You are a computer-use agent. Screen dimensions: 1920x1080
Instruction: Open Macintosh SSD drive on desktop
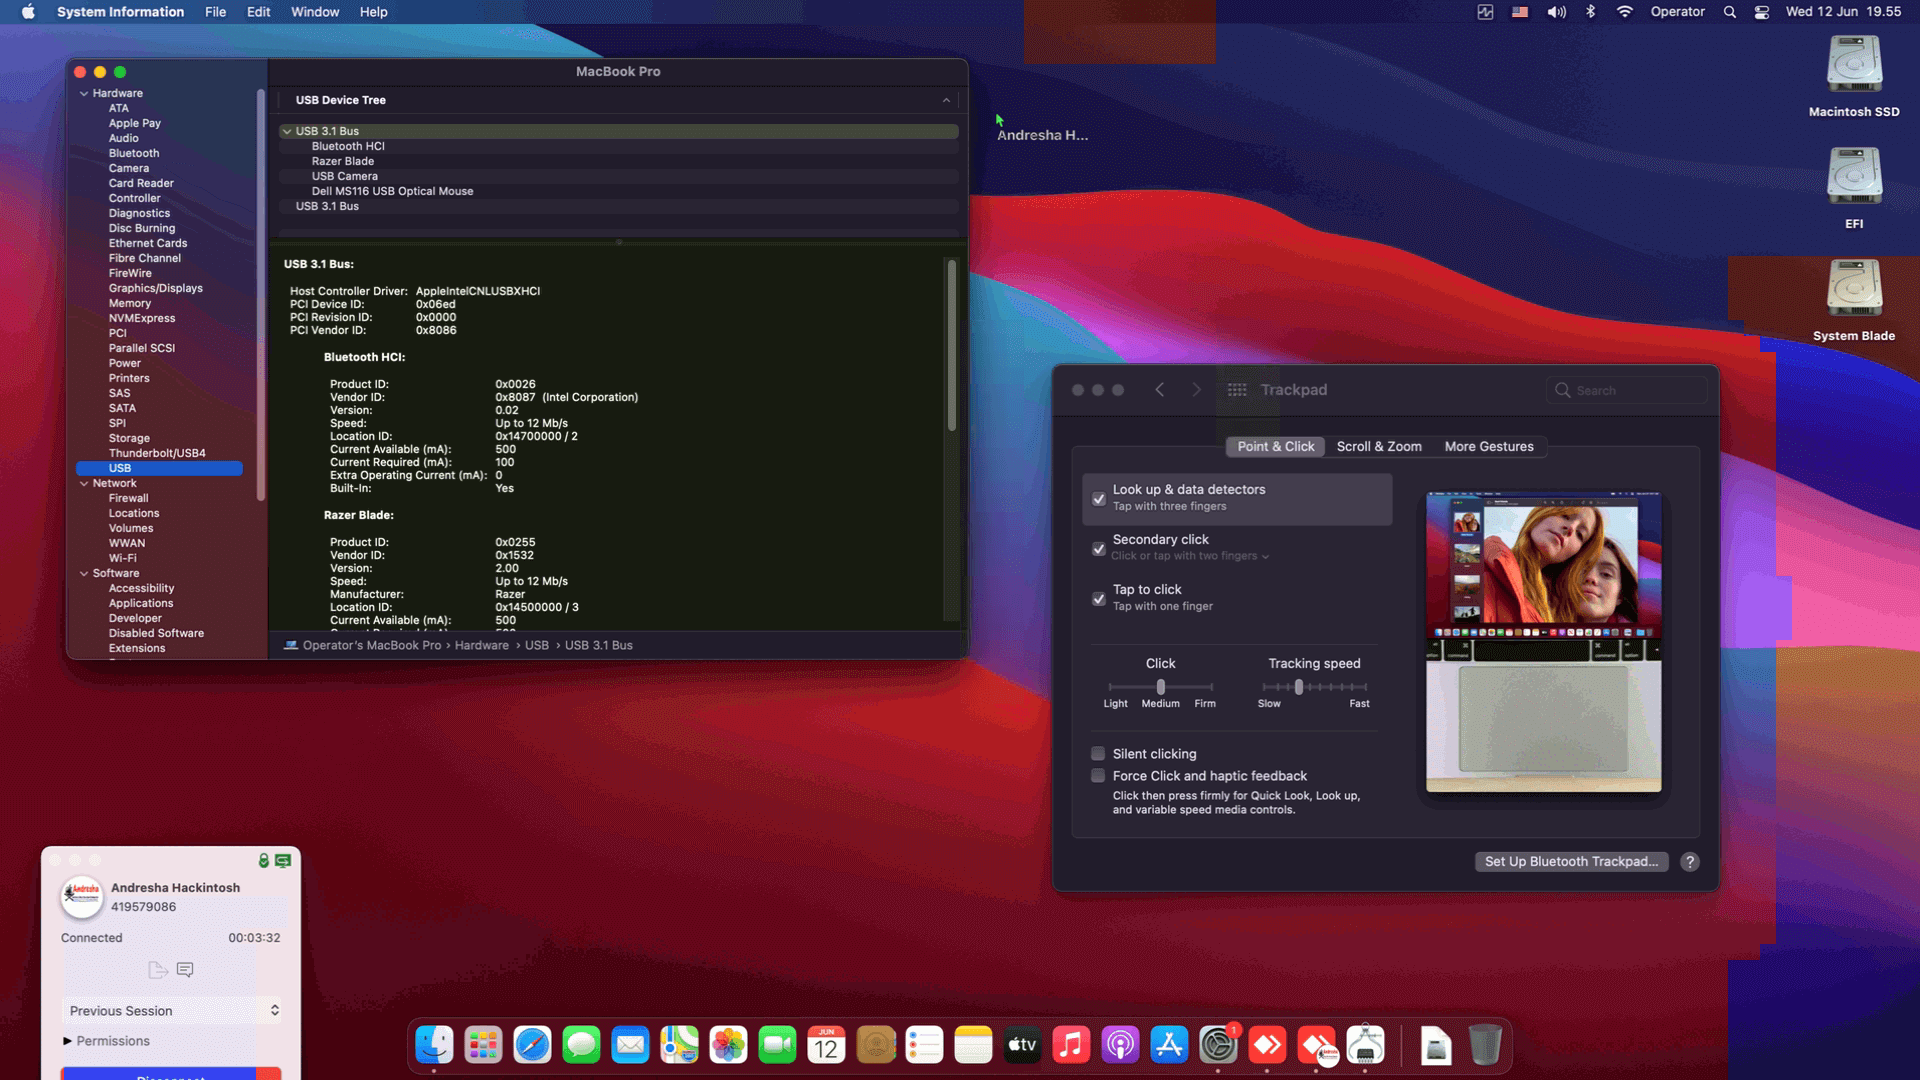tap(1854, 76)
